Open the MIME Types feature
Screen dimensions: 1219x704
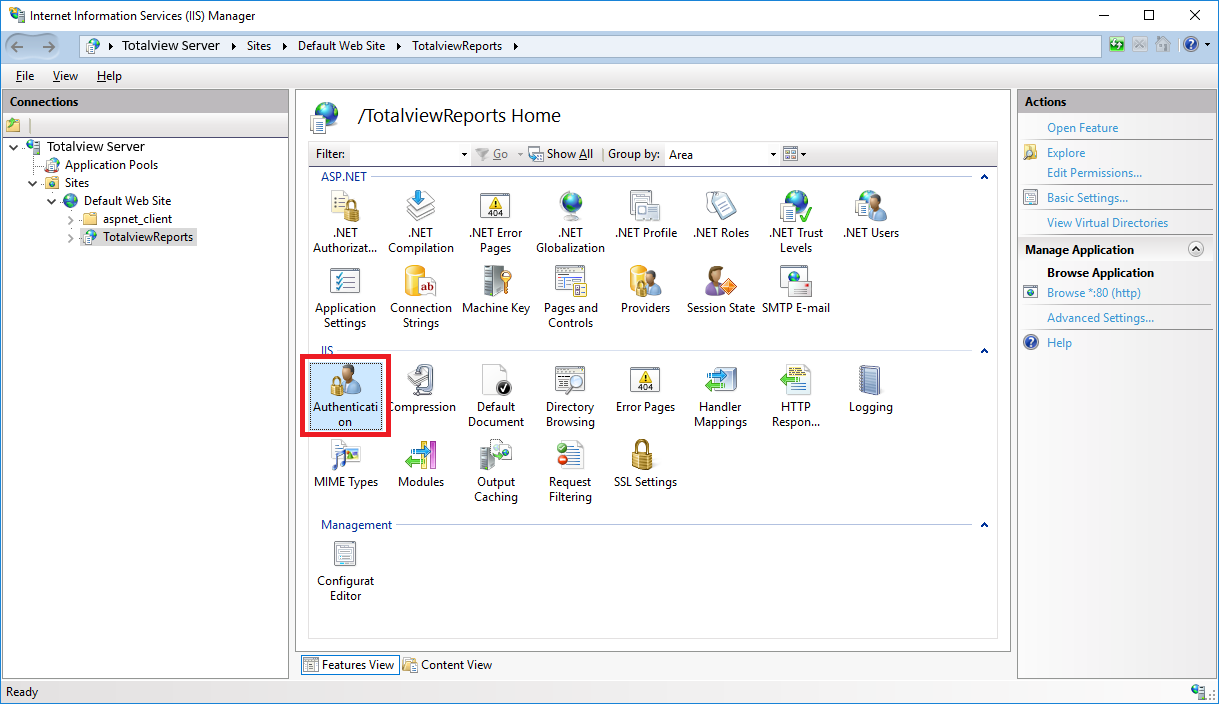pyautogui.click(x=345, y=464)
